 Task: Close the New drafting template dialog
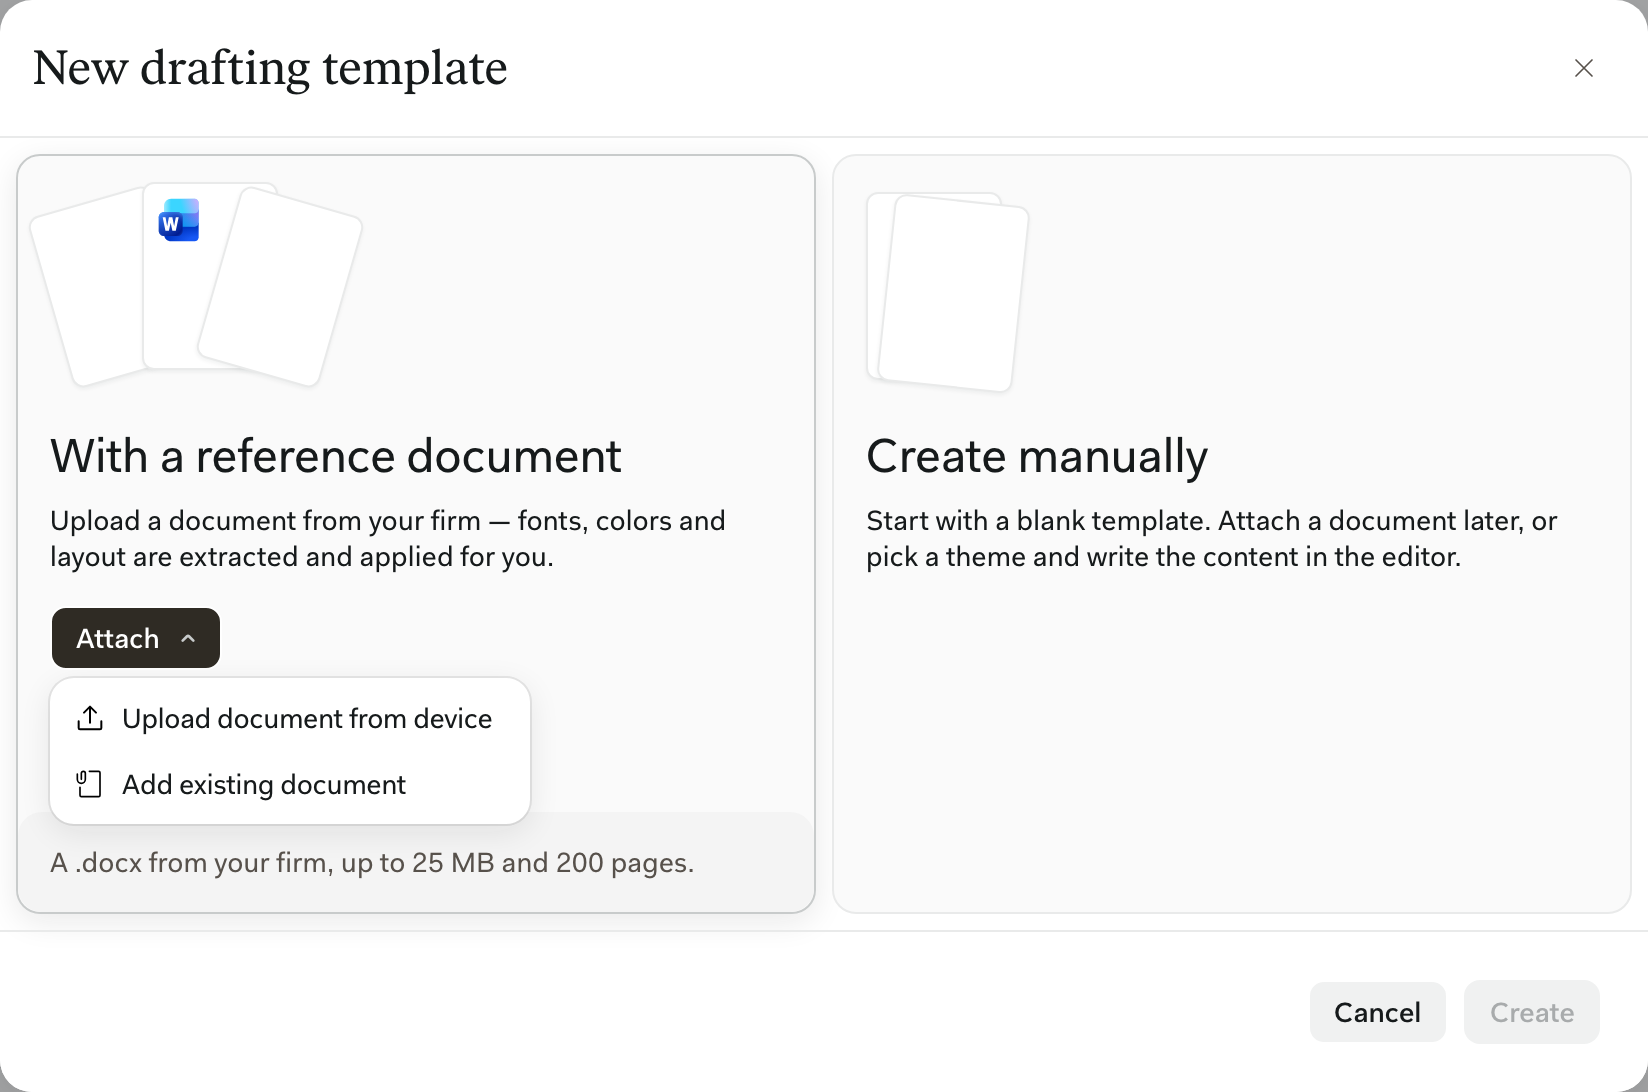pos(1583,68)
